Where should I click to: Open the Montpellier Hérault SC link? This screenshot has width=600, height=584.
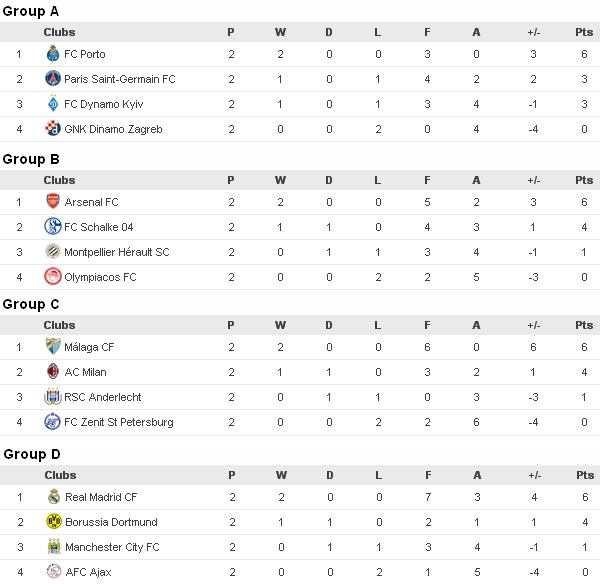point(116,252)
